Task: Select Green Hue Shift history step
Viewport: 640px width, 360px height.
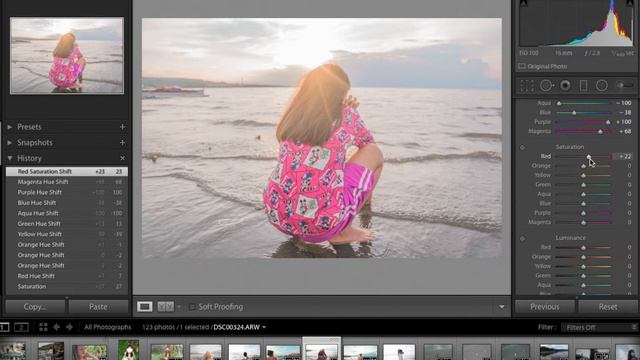Action: pos(67,224)
